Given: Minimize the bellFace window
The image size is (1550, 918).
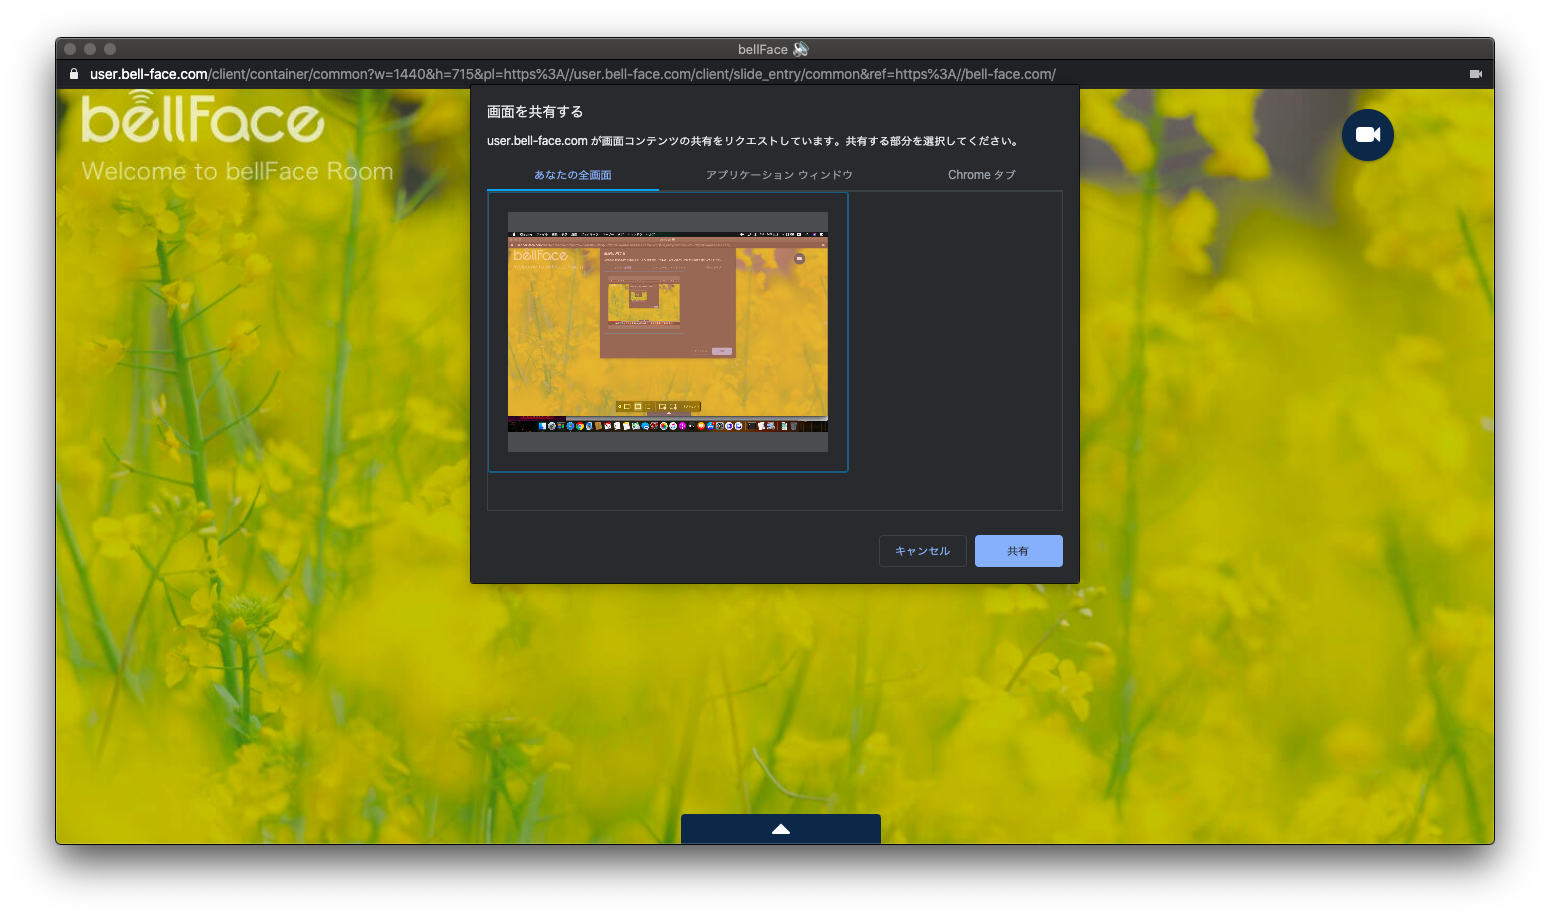Looking at the screenshot, I should 90,49.
